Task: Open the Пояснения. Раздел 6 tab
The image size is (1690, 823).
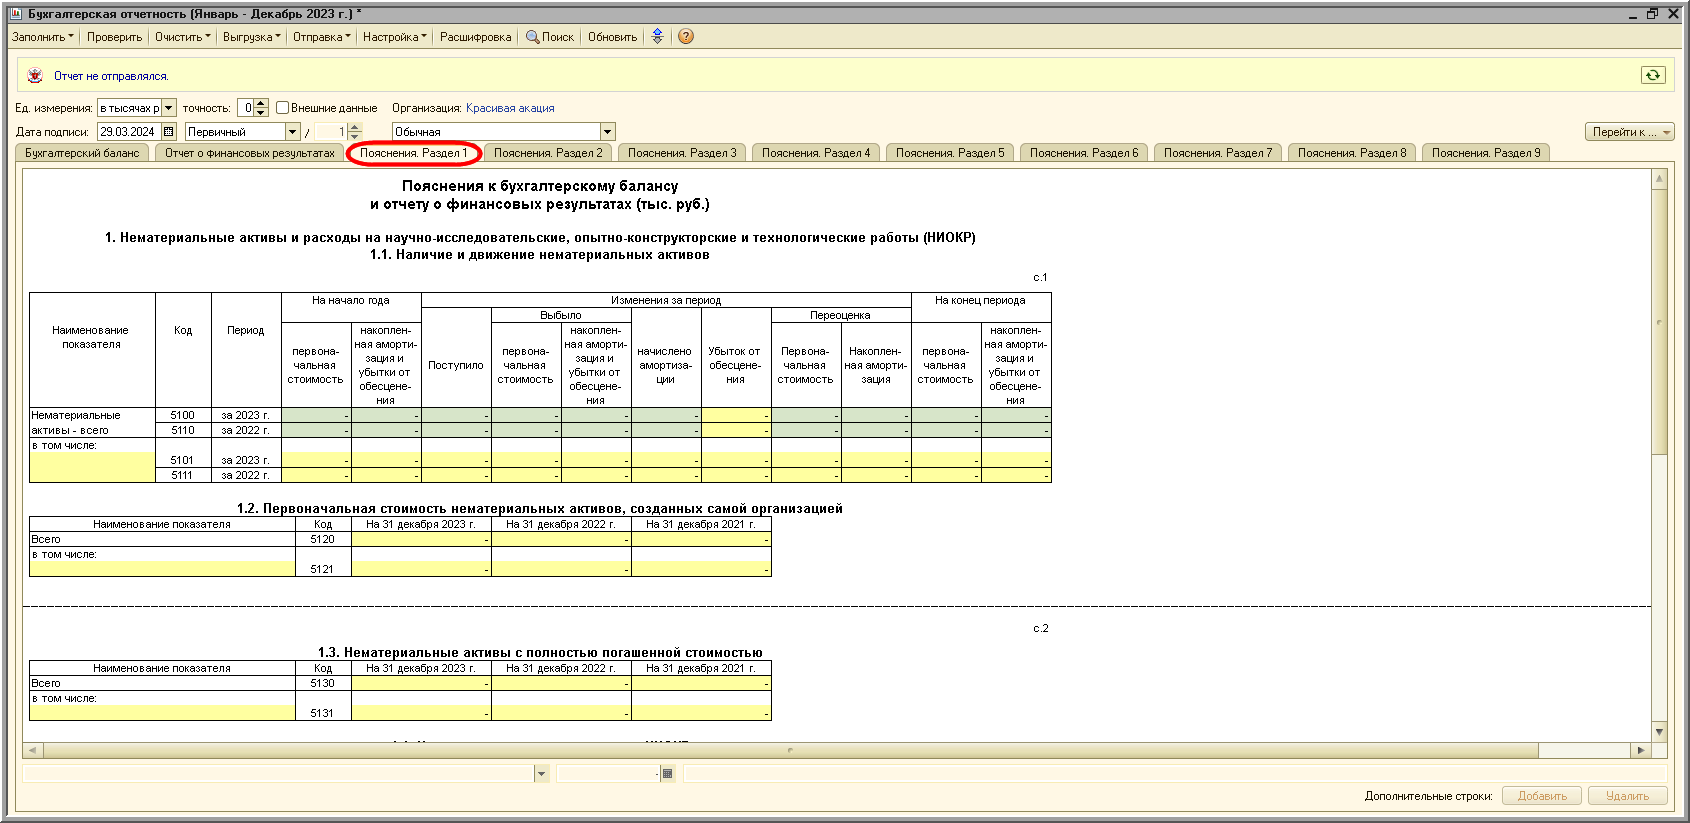Action: click(x=1084, y=153)
